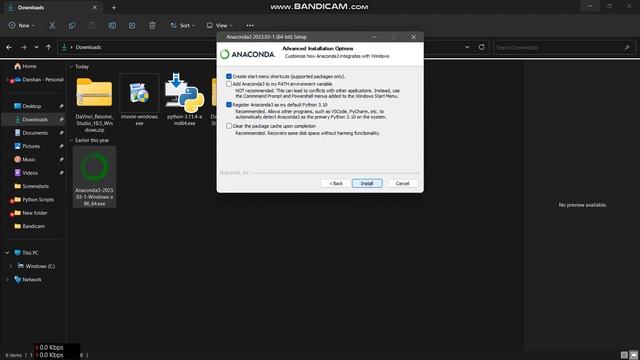
Task: Open a new File Explorer tab
Action: 114,7
